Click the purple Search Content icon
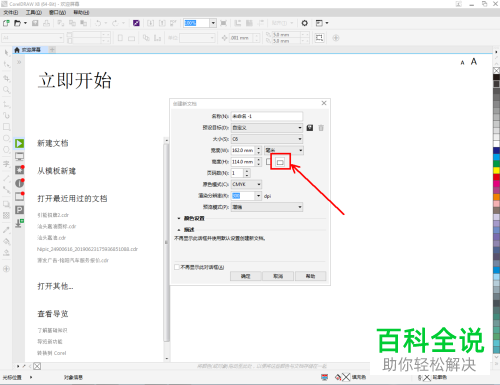The image size is (500, 385). point(136,23)
